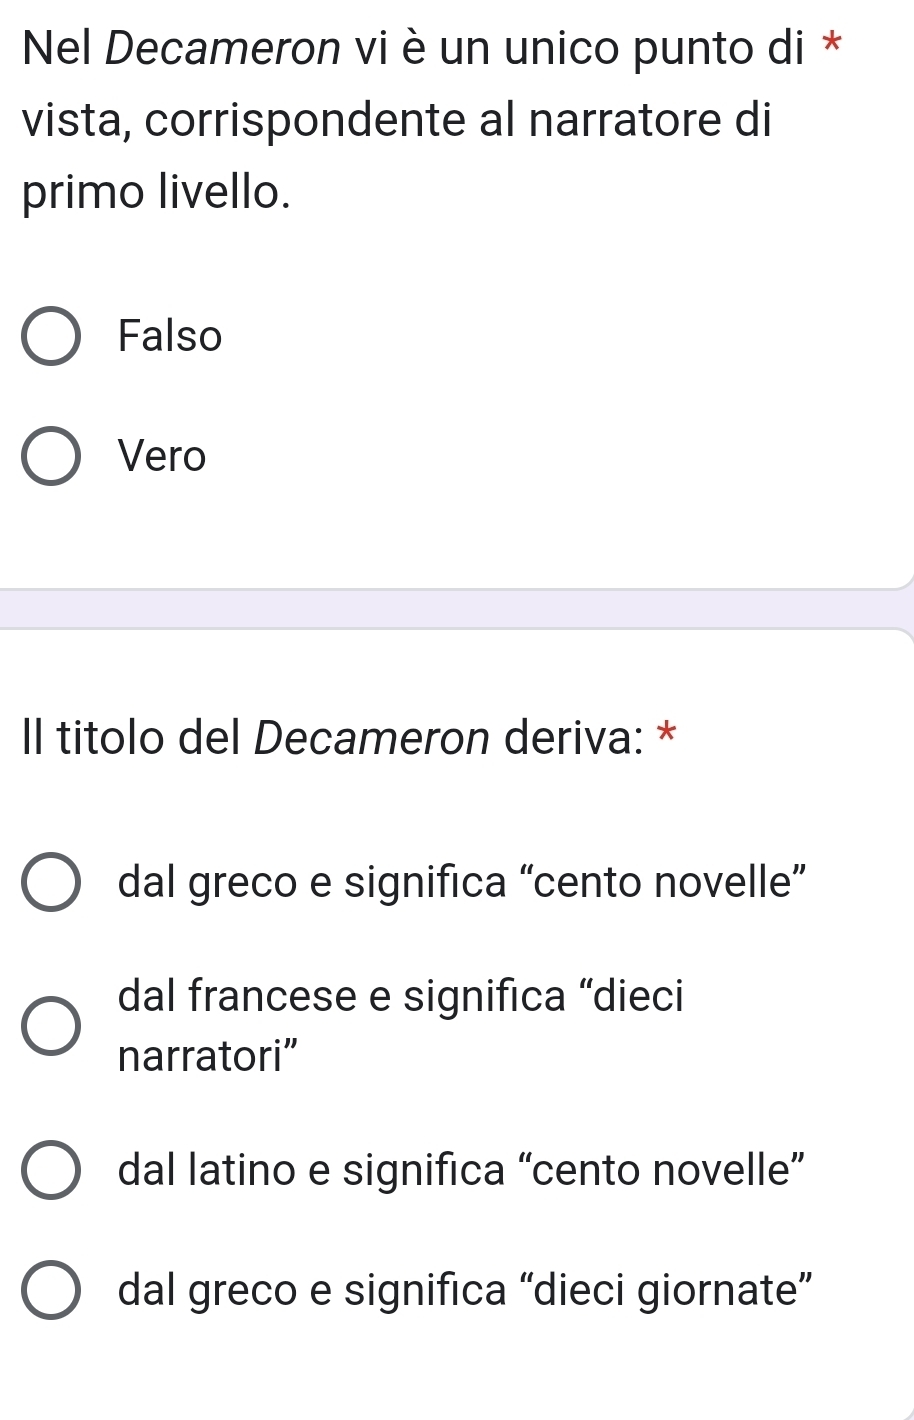Click the "Falso" answer label text
Viewport: 914px width, 1420px height.
coord(170,336)
